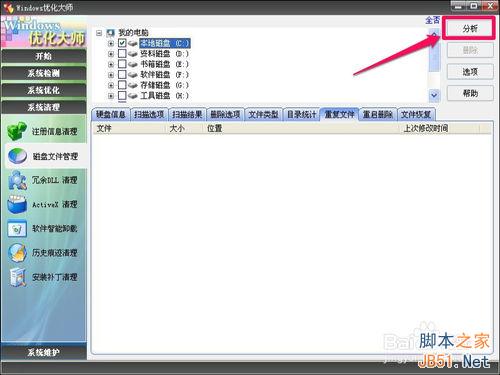Collapse the 我的电脑 tree root
500x375 pixels.
[99, 33]
